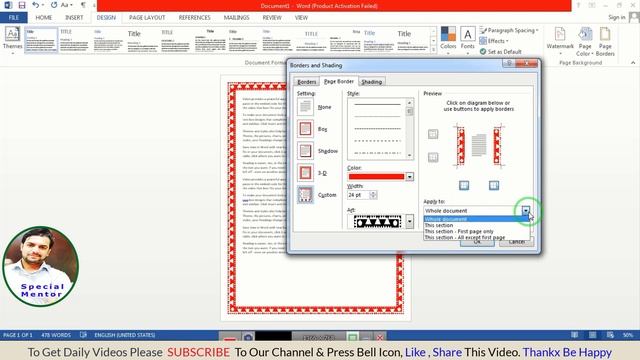The width and height of the screenshot is (640, 360).
Task: Collapse the ribbon with the arrow icon
Action: click(x=633, y=62)
